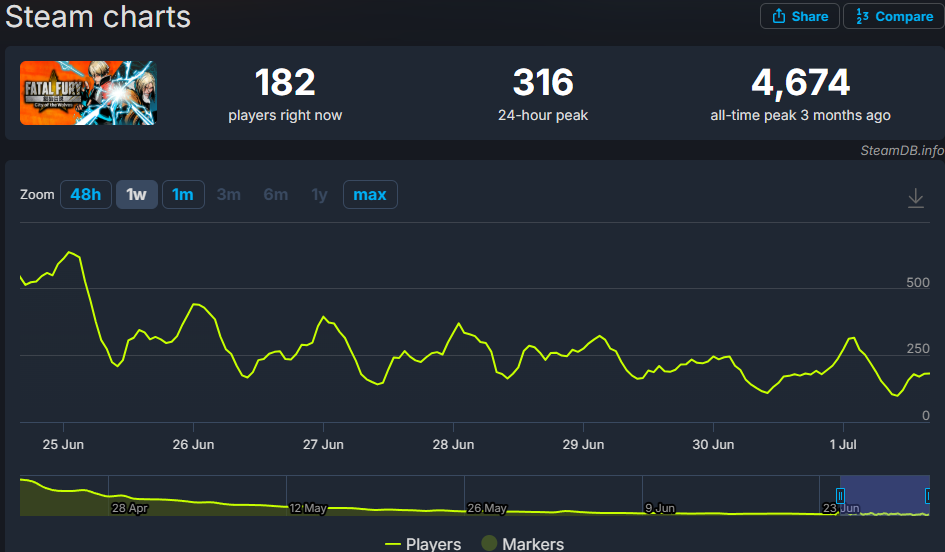Select the disabled 3m zoom option
945x552 pixels.
click(x=229, y=195)
